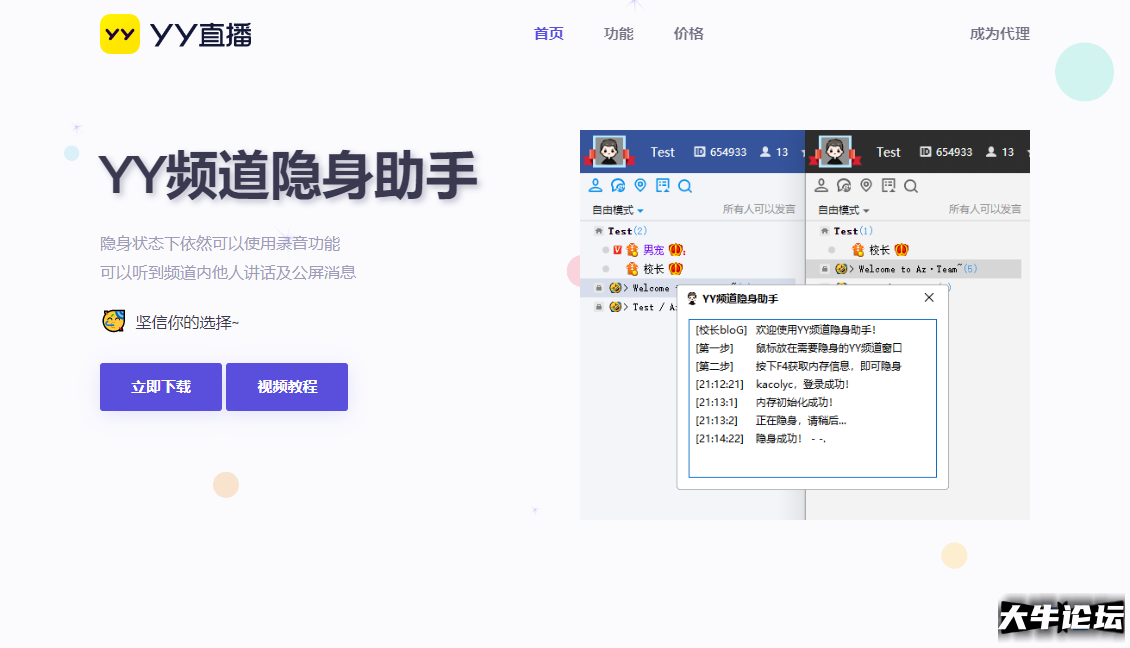Select user 校长 in the blue window list
1130x648 pixels.
point(654,269)
